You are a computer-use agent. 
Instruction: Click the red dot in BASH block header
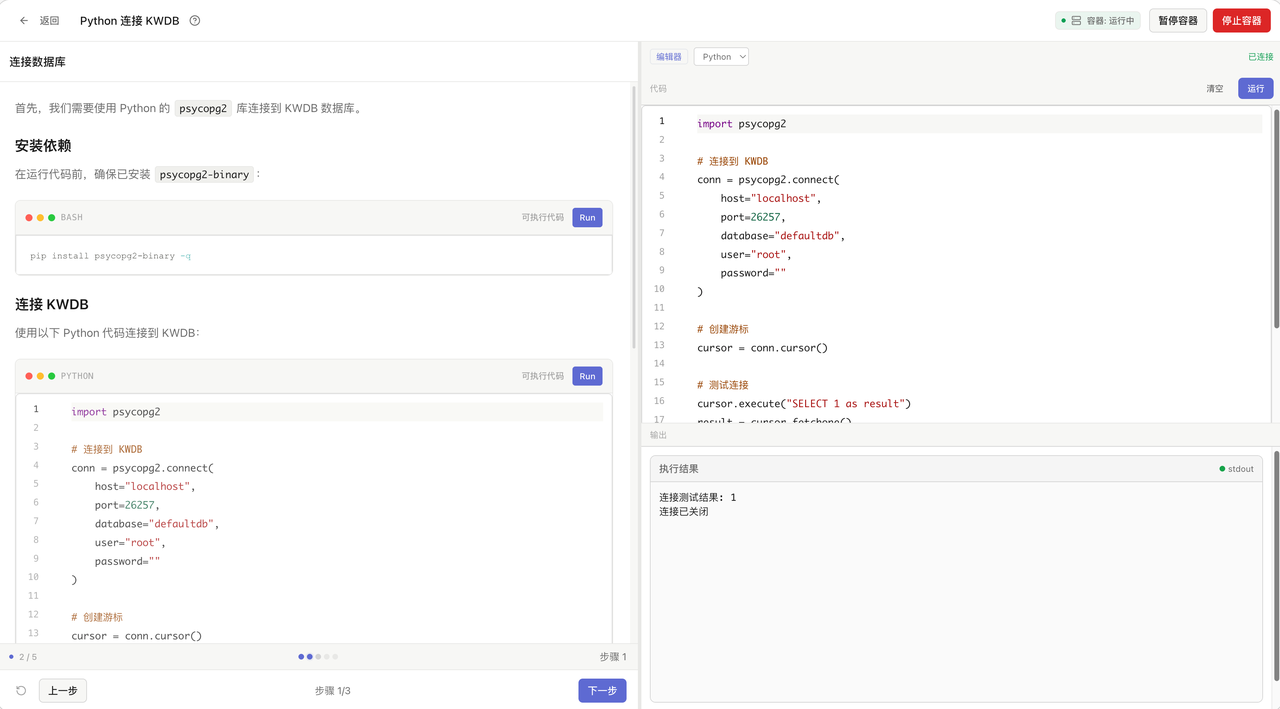click(x=30, y=218)
